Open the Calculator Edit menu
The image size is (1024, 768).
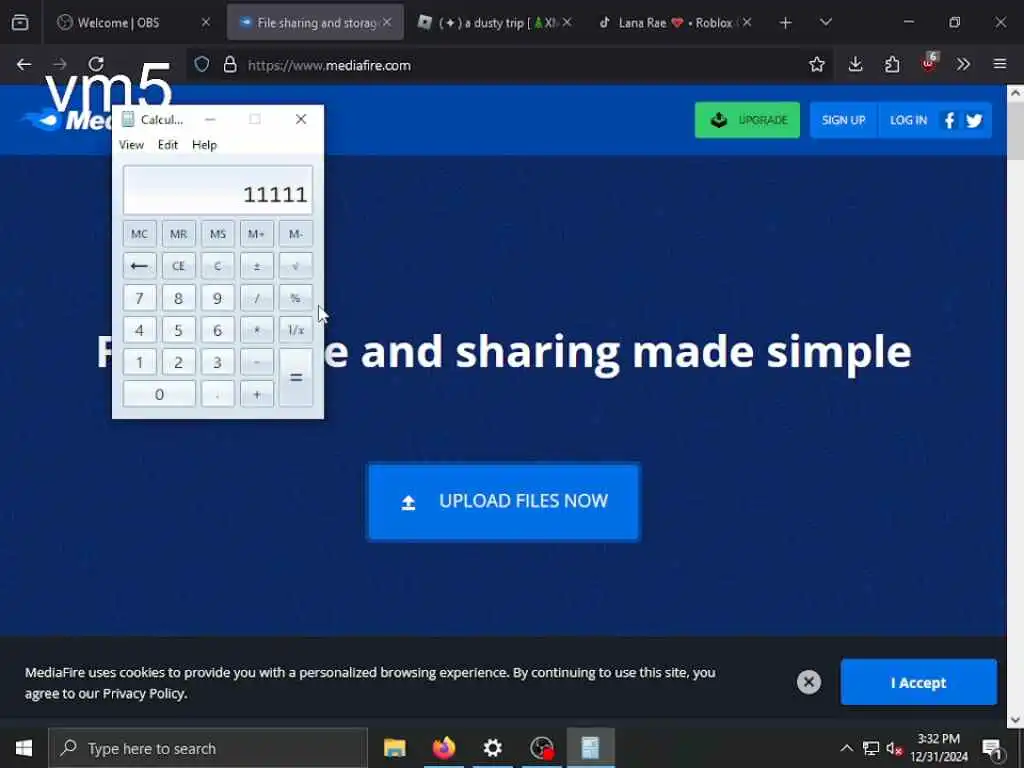(168, 145)
